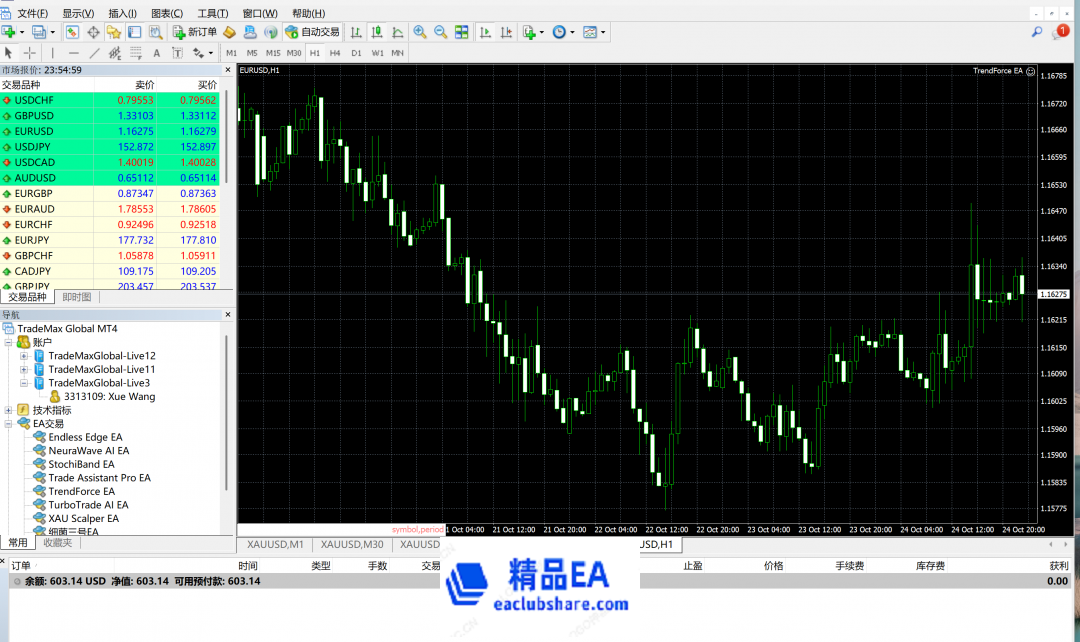Select TrendForce EA in navigator
The height and width of the screenshot is (642, 1080).
[x=81, y=491]
